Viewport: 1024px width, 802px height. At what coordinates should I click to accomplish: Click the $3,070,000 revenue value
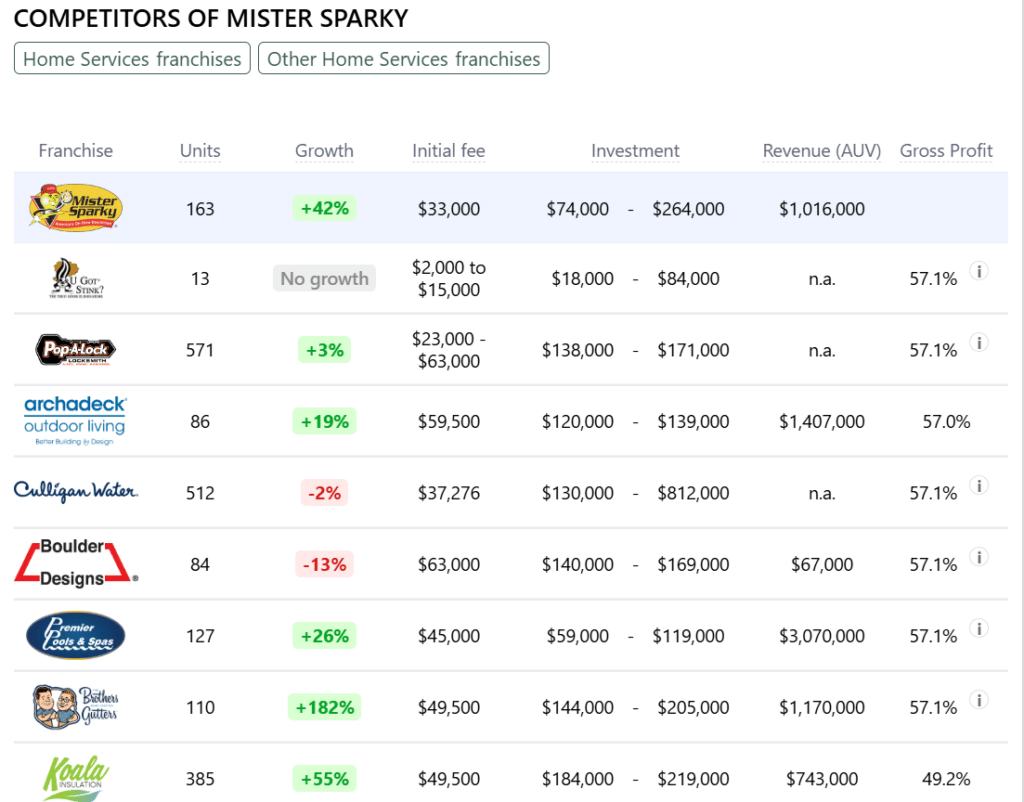[822, 636]
